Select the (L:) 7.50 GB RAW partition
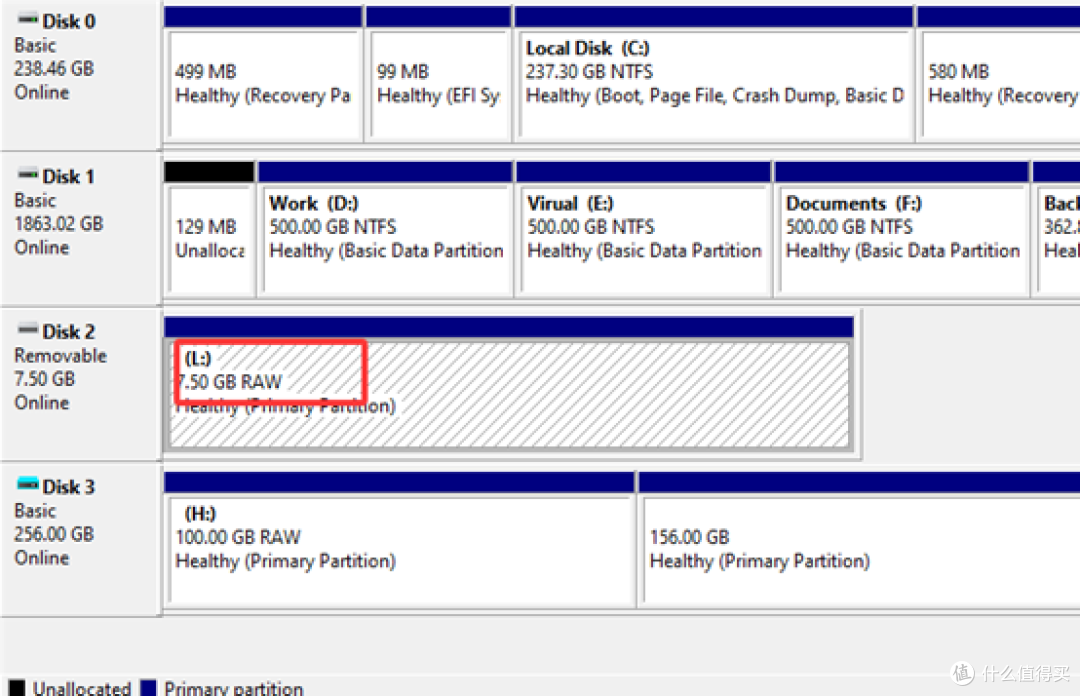This screenshot has height=696, width=1080. coord(509,394)
